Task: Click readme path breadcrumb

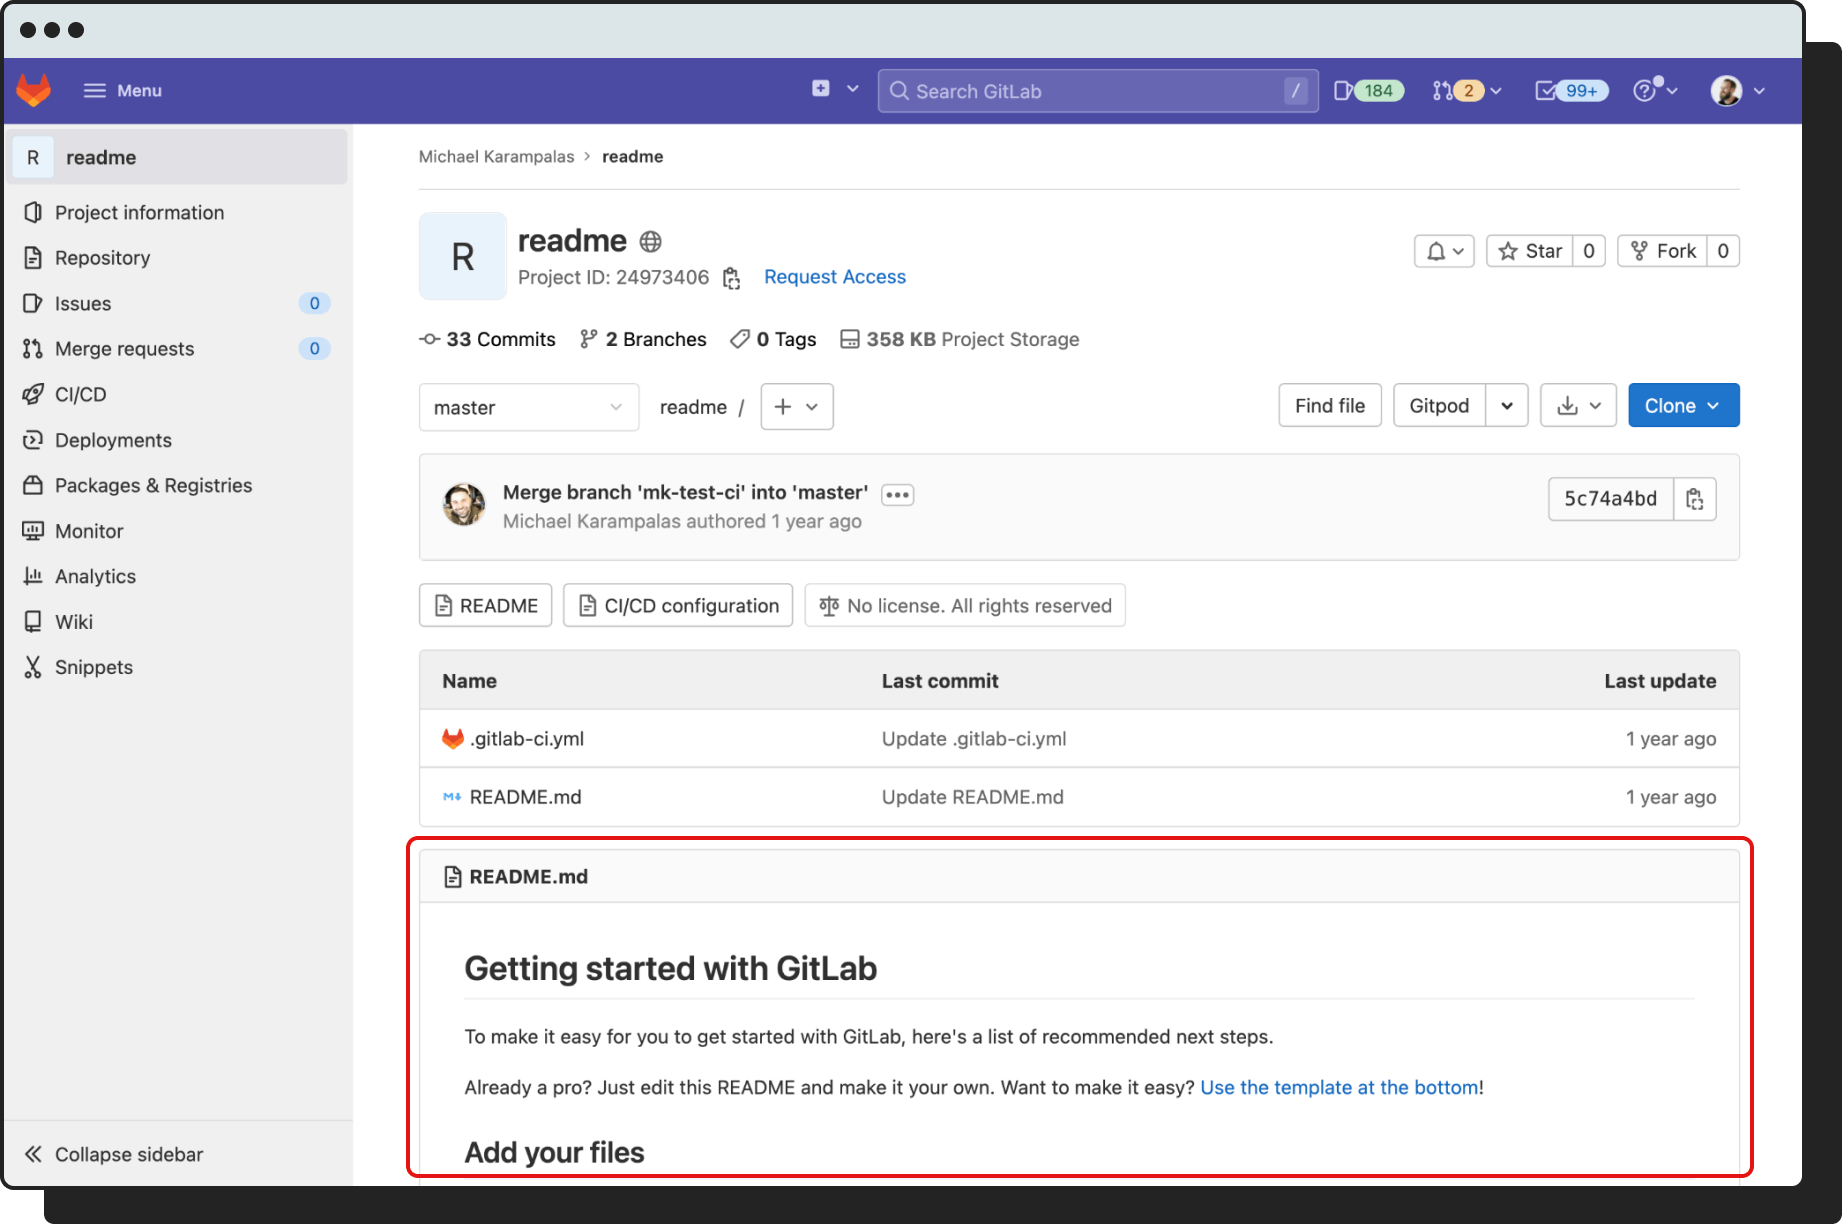Action: 693,407
